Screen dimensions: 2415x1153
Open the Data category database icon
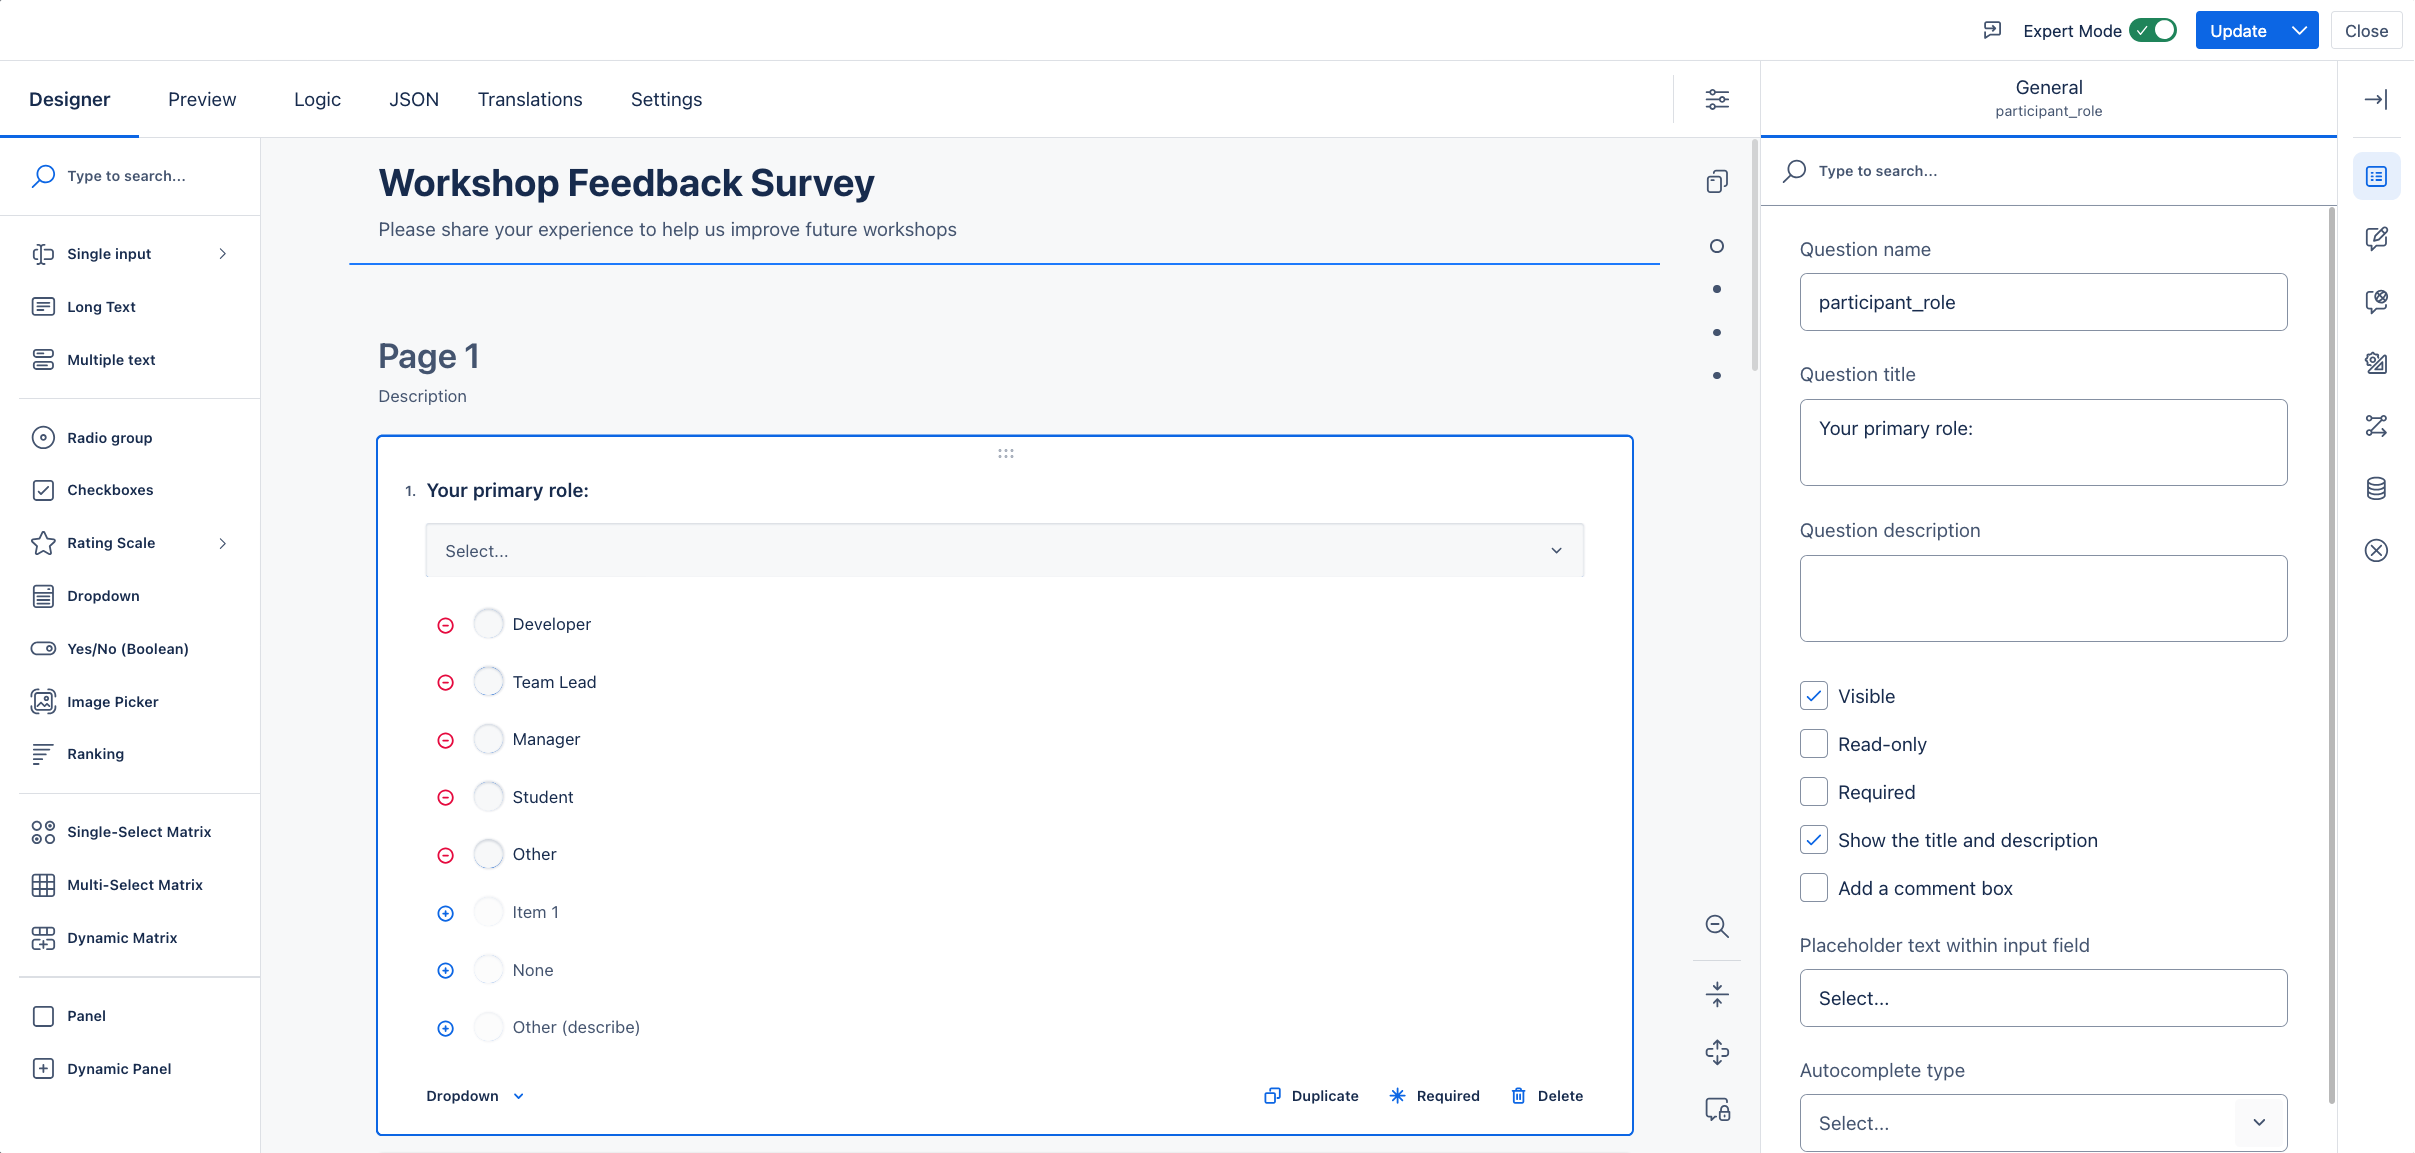2375,488
